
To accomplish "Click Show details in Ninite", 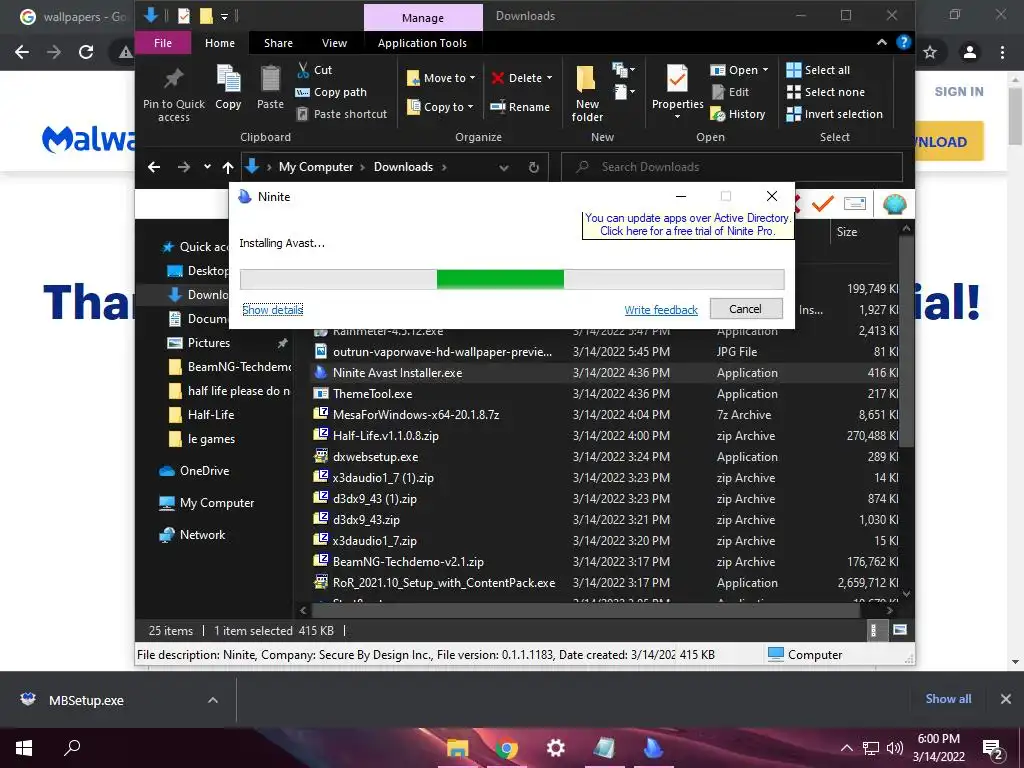I will (272, 310).
